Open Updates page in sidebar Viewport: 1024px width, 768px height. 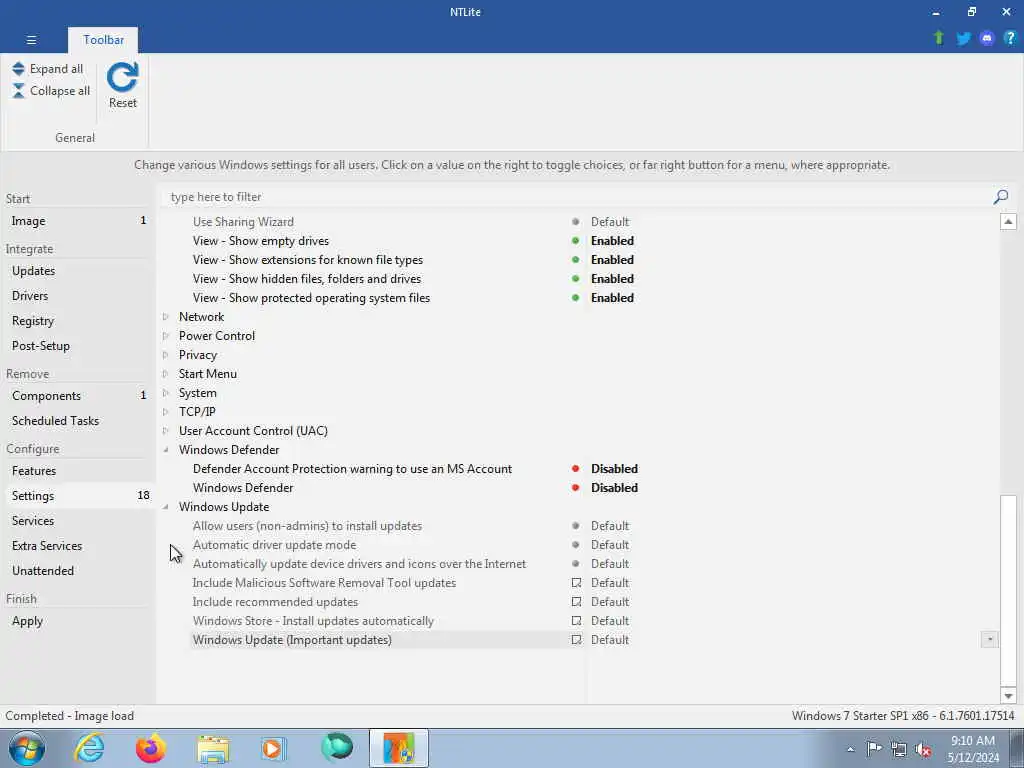[78, 271]
